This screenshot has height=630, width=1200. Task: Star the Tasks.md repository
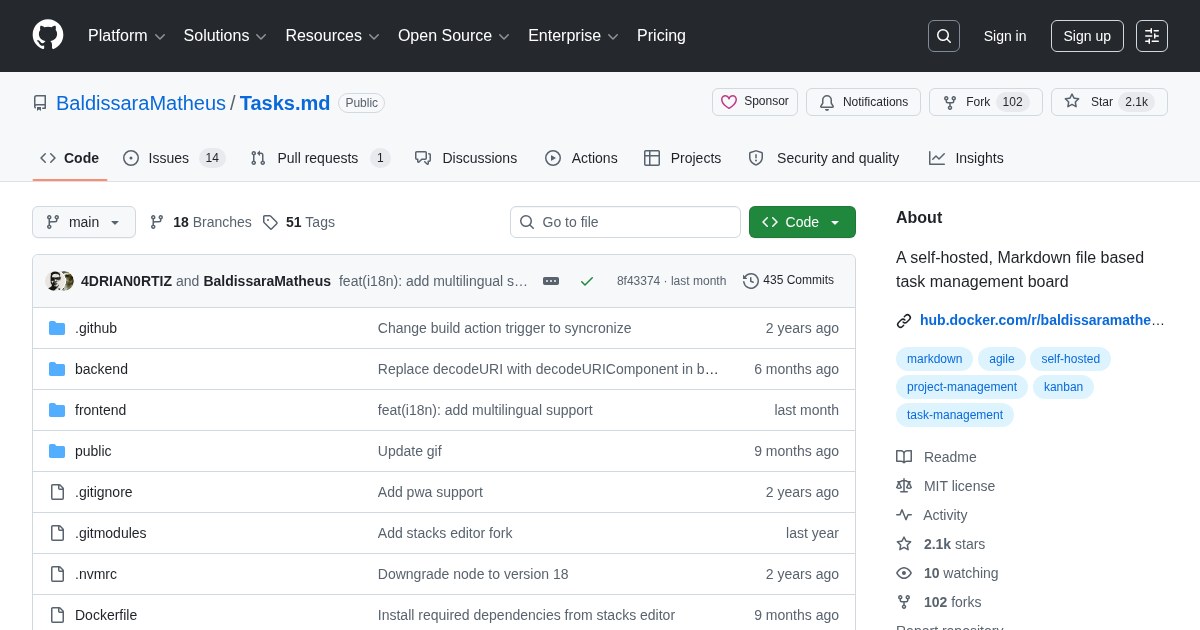[1109, 102]
